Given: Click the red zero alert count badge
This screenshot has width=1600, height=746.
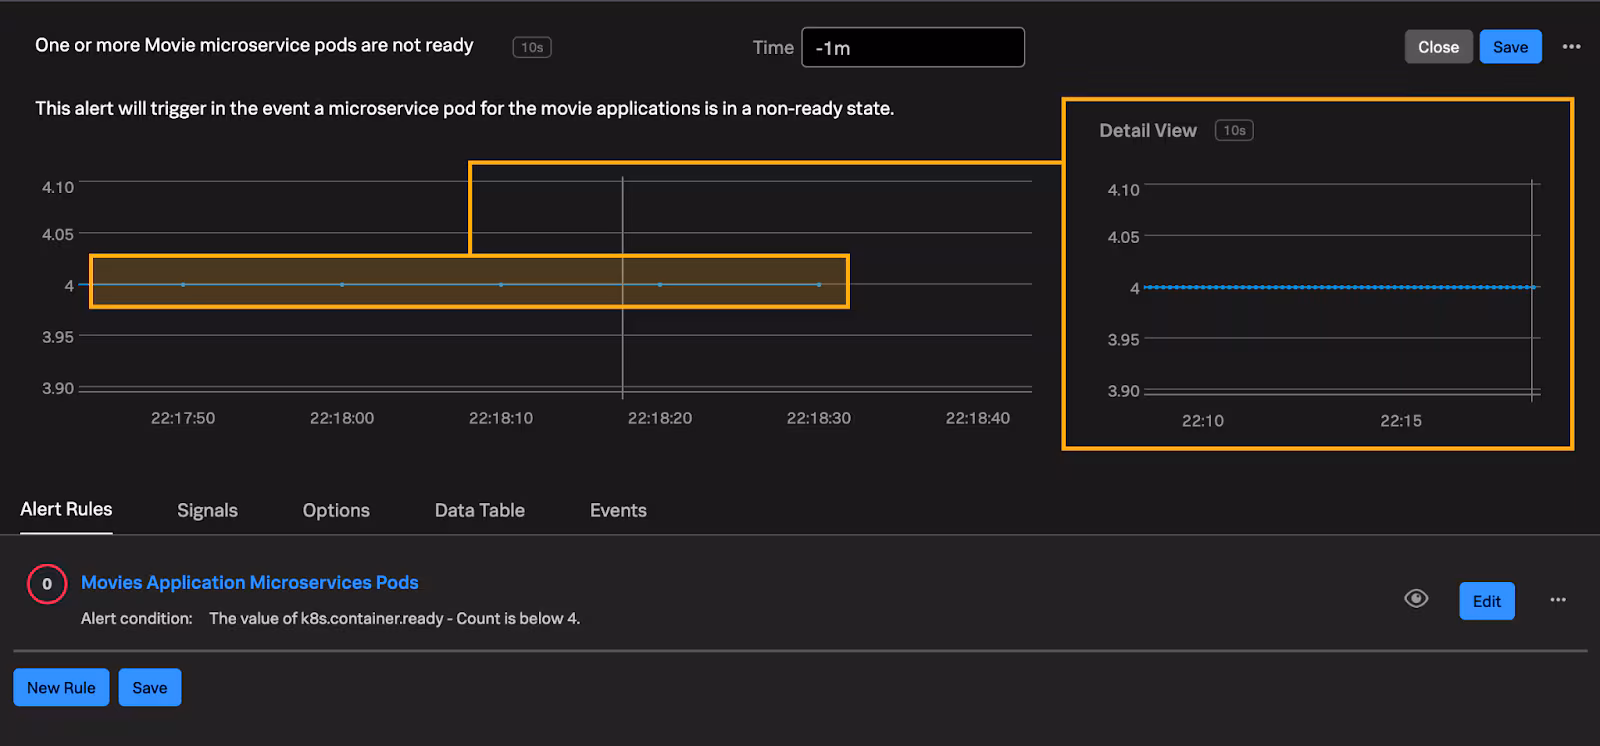Looking at the screenshot, I should [x=47, y=584].
